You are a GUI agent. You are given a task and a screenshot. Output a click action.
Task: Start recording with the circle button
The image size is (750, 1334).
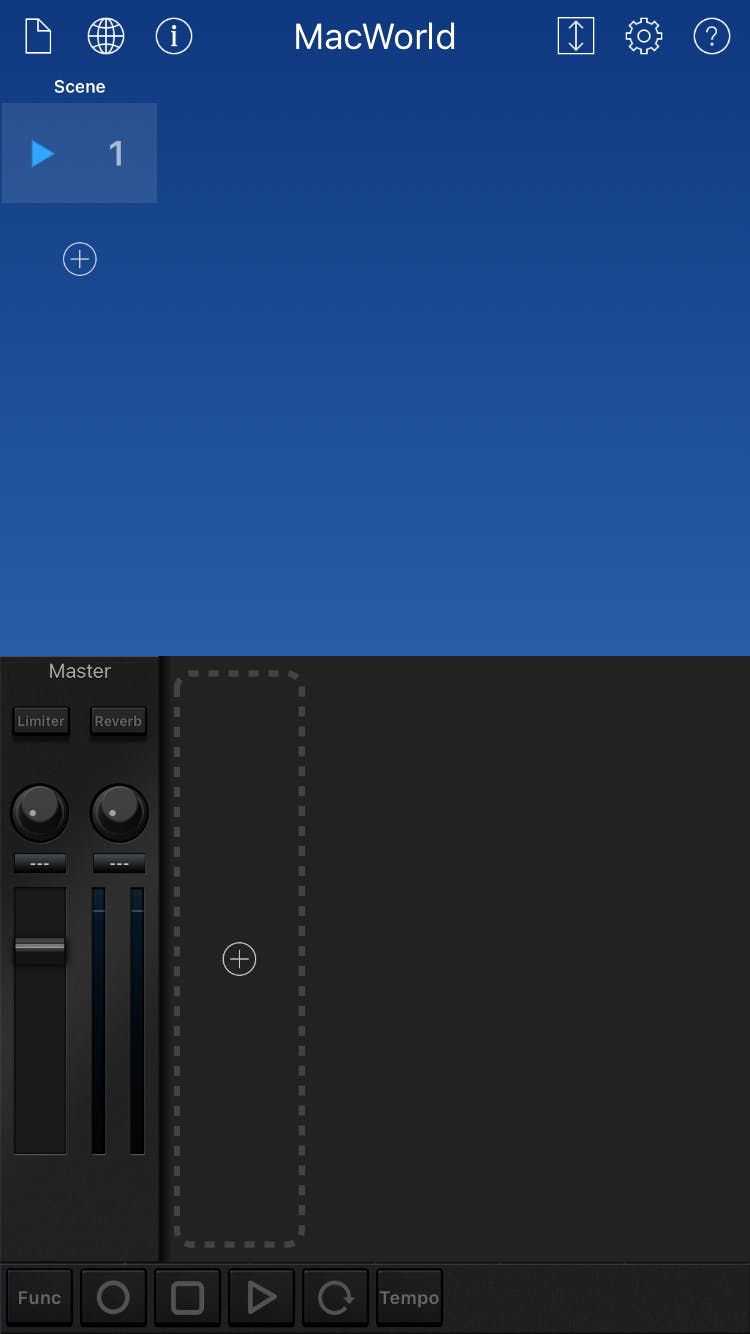tap(114, 1298)
